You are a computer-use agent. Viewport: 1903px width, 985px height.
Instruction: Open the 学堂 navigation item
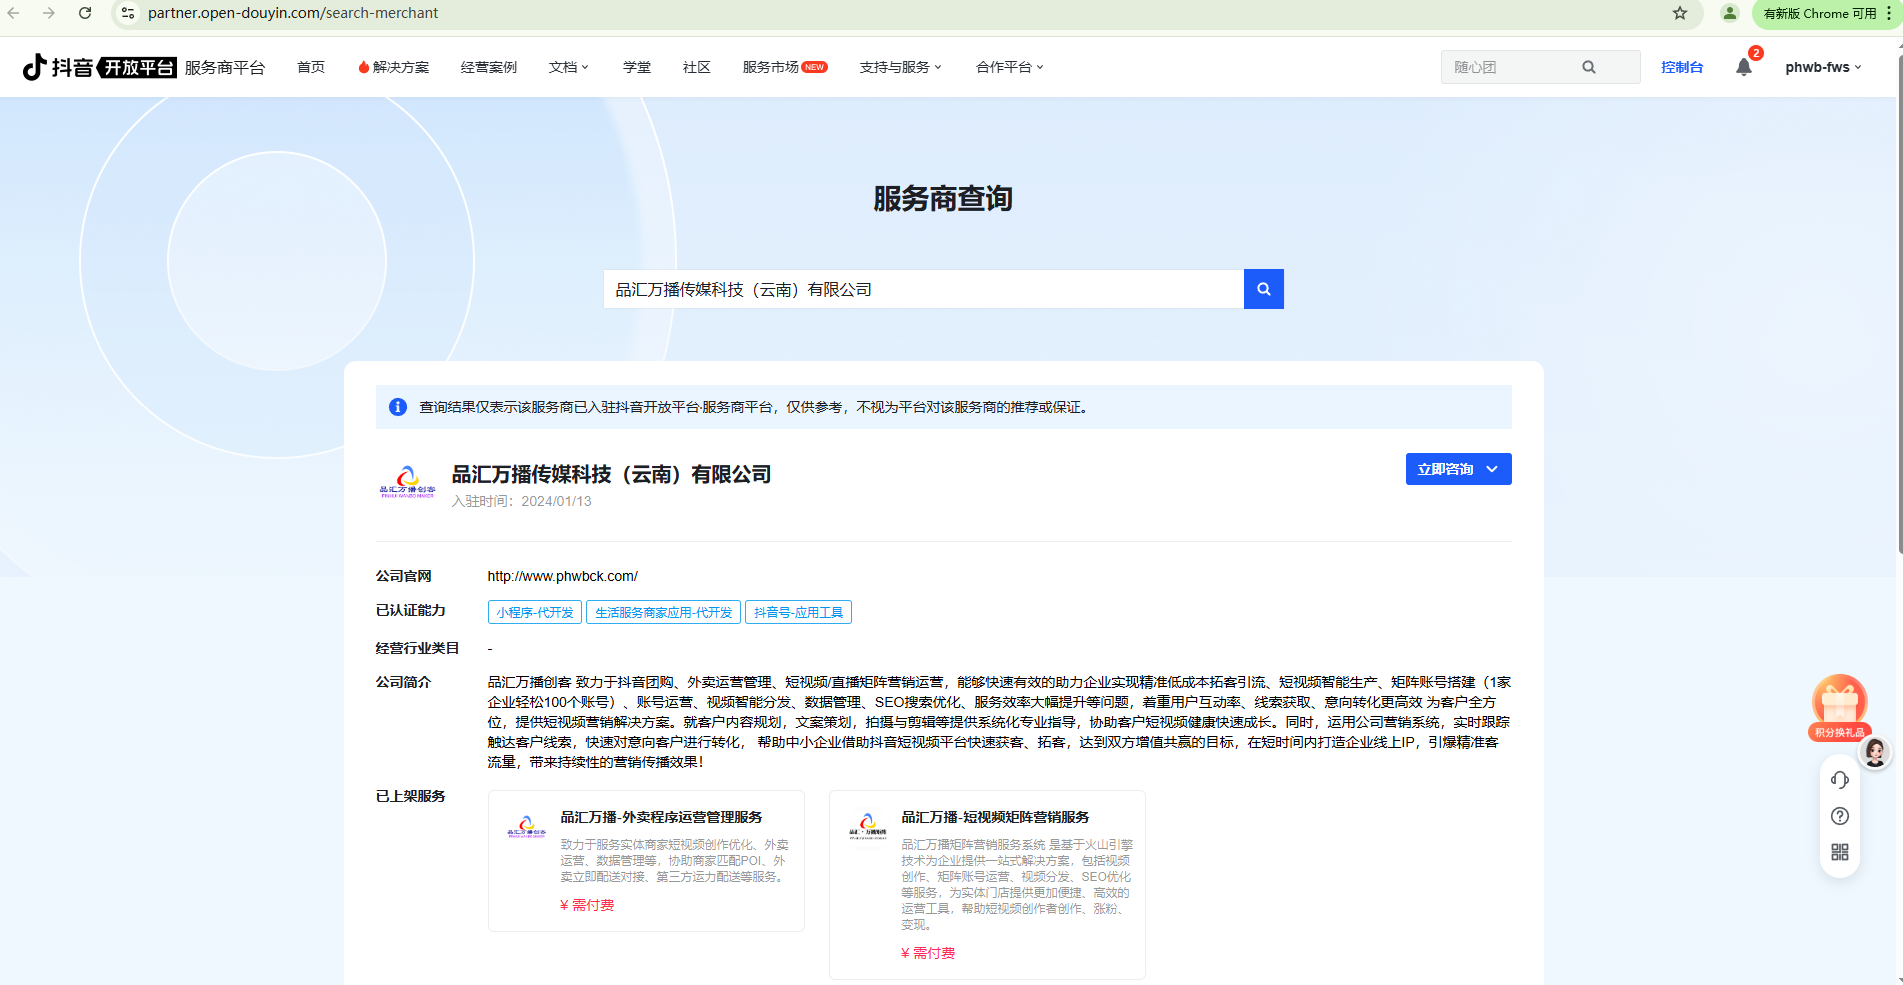pos(637,67)
